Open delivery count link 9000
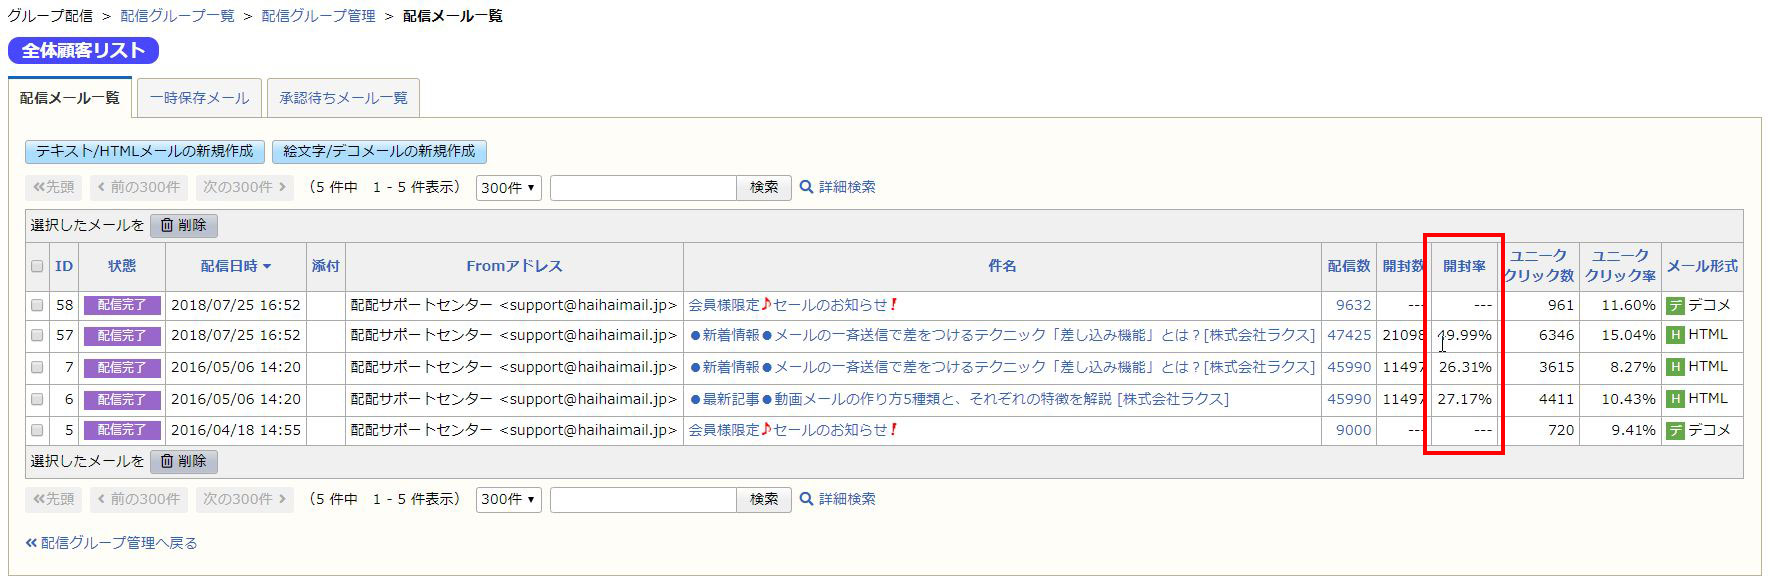Screen dimensions: 1770x582 tap(1353, 430)
